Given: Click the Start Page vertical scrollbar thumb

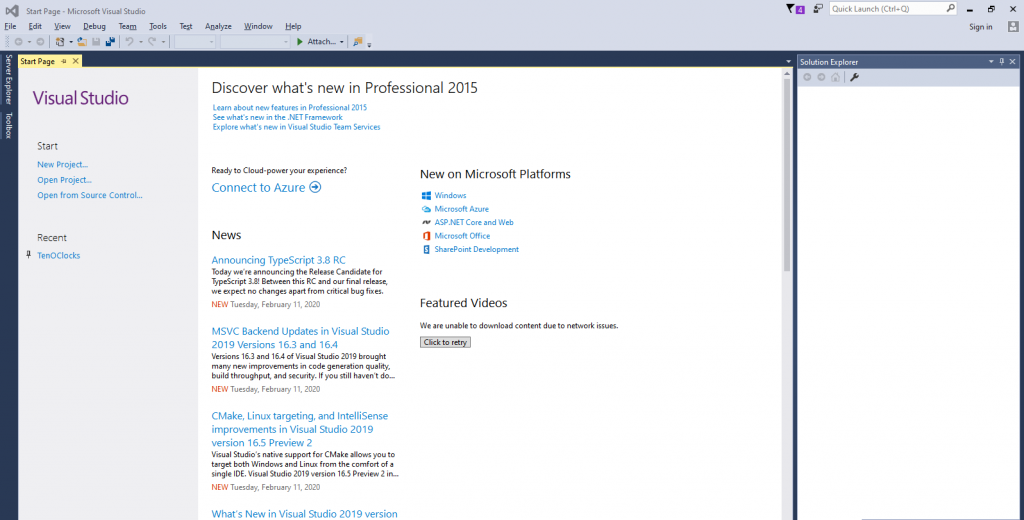Looking at the screenshot, I should click(787, 175).
